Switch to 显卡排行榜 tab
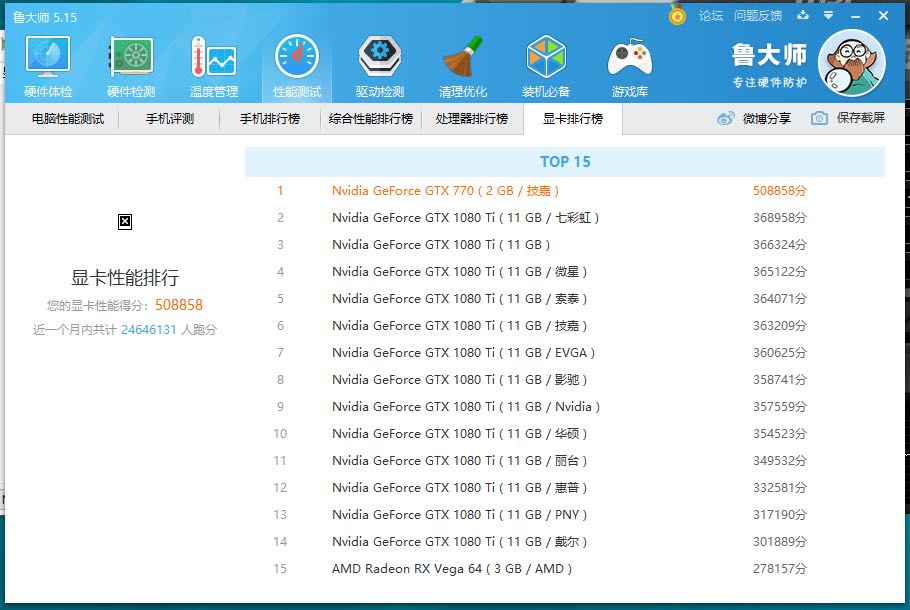The width and height of the screenshot is (910, 610). [573, 119]
